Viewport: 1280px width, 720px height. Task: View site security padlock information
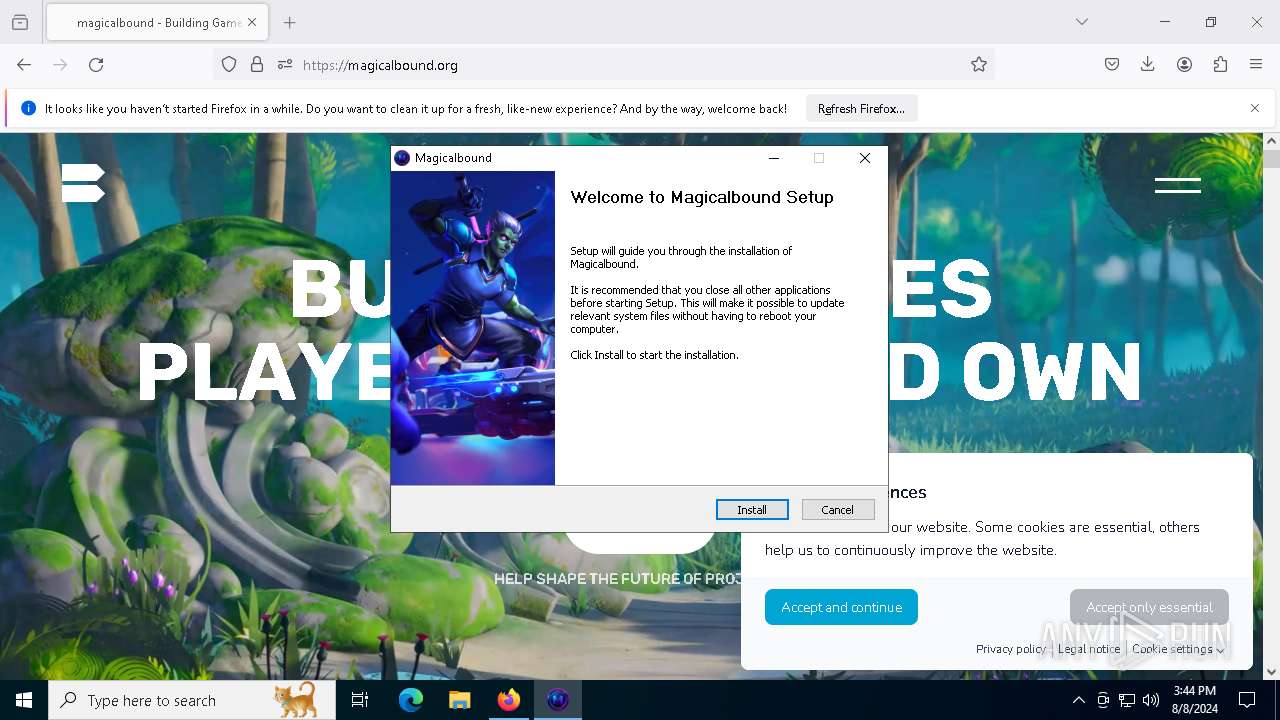(x=257, y=65)
